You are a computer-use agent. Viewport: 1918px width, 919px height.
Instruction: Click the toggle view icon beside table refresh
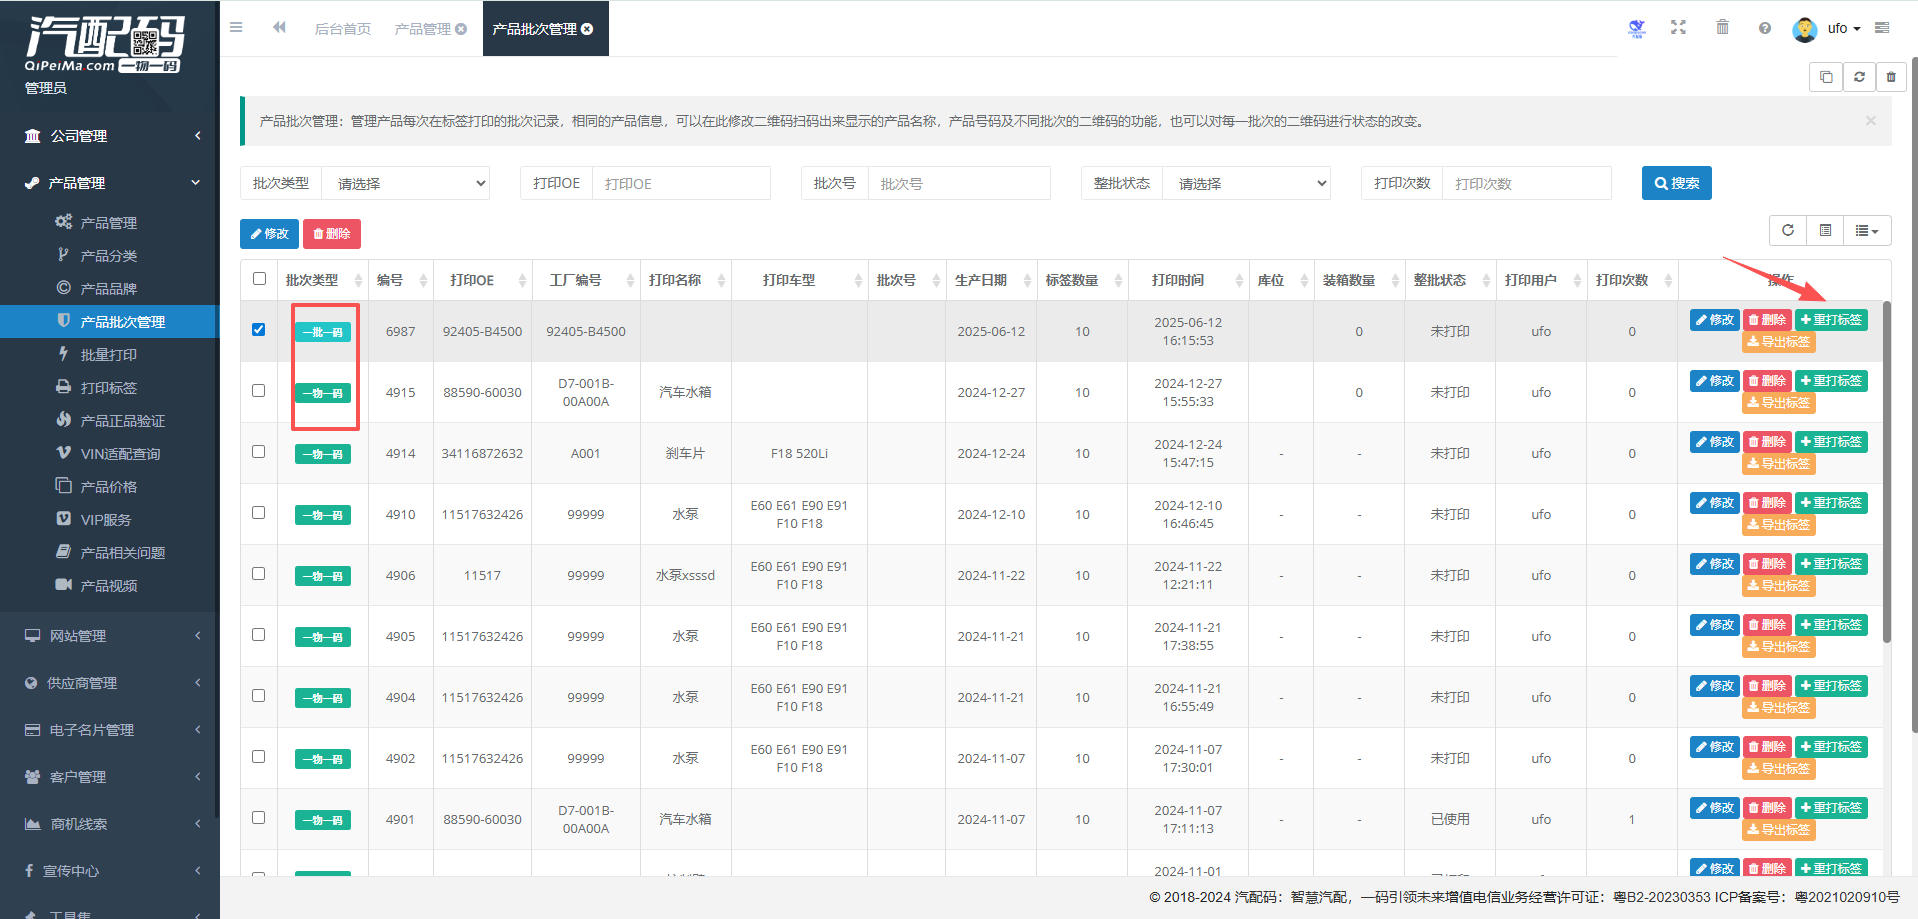pos(1825,231)
